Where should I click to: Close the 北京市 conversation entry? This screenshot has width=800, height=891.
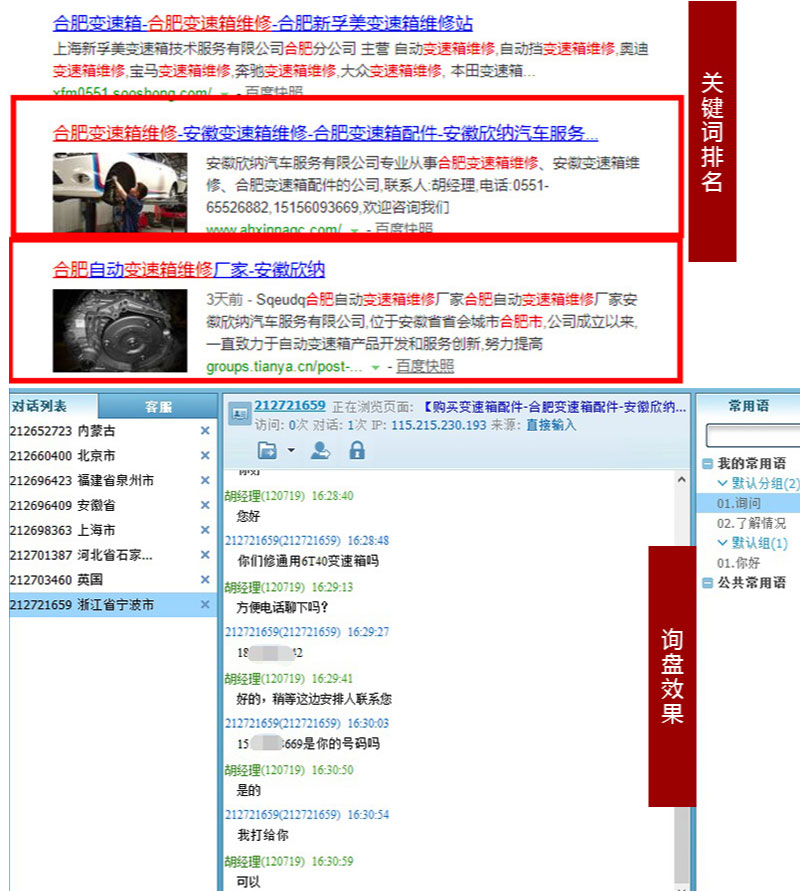click(x=205, y=456)
